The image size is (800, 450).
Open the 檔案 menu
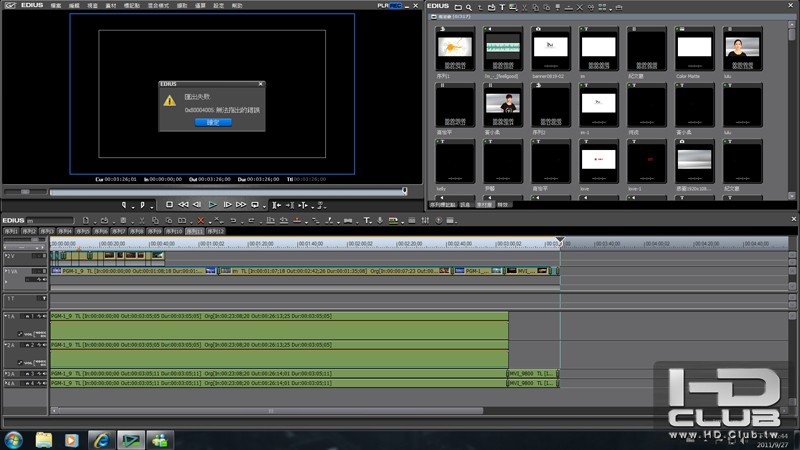click(56, 6)
